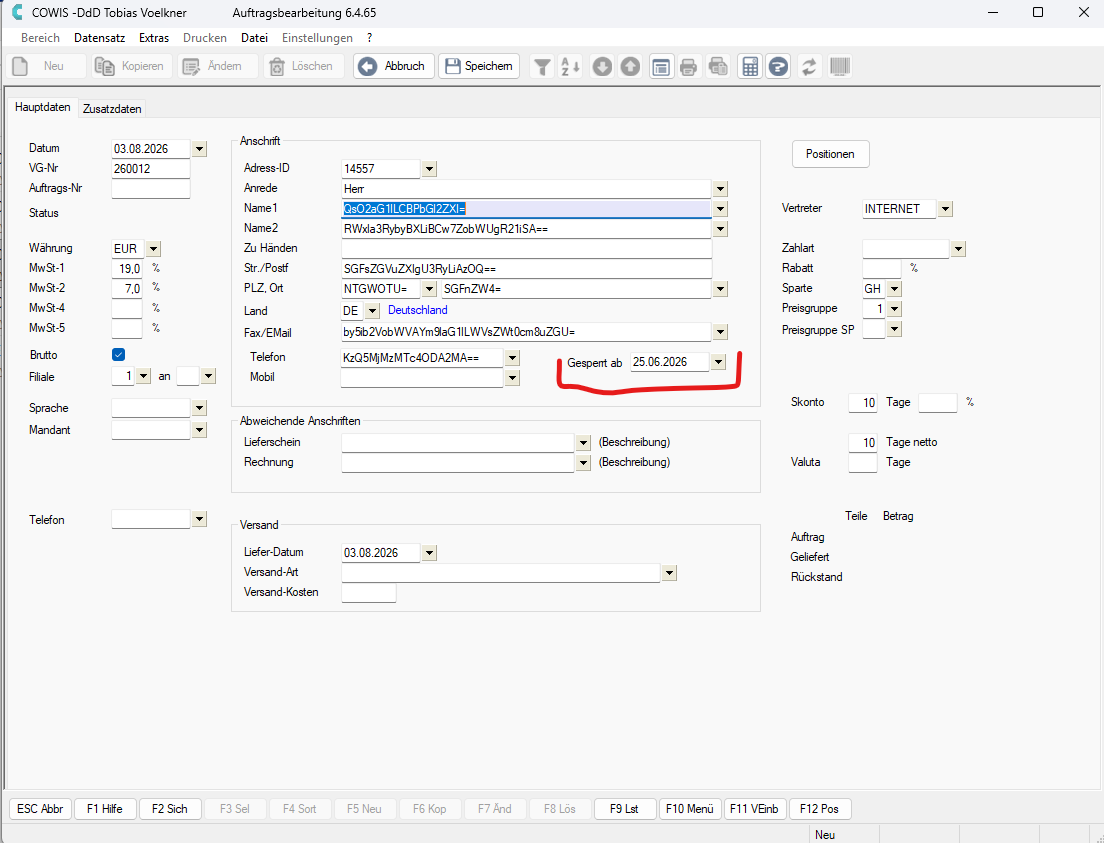Expand the Sparte dropdown
This screenshot has width=1104, height=843.
(x=894, y=289)
